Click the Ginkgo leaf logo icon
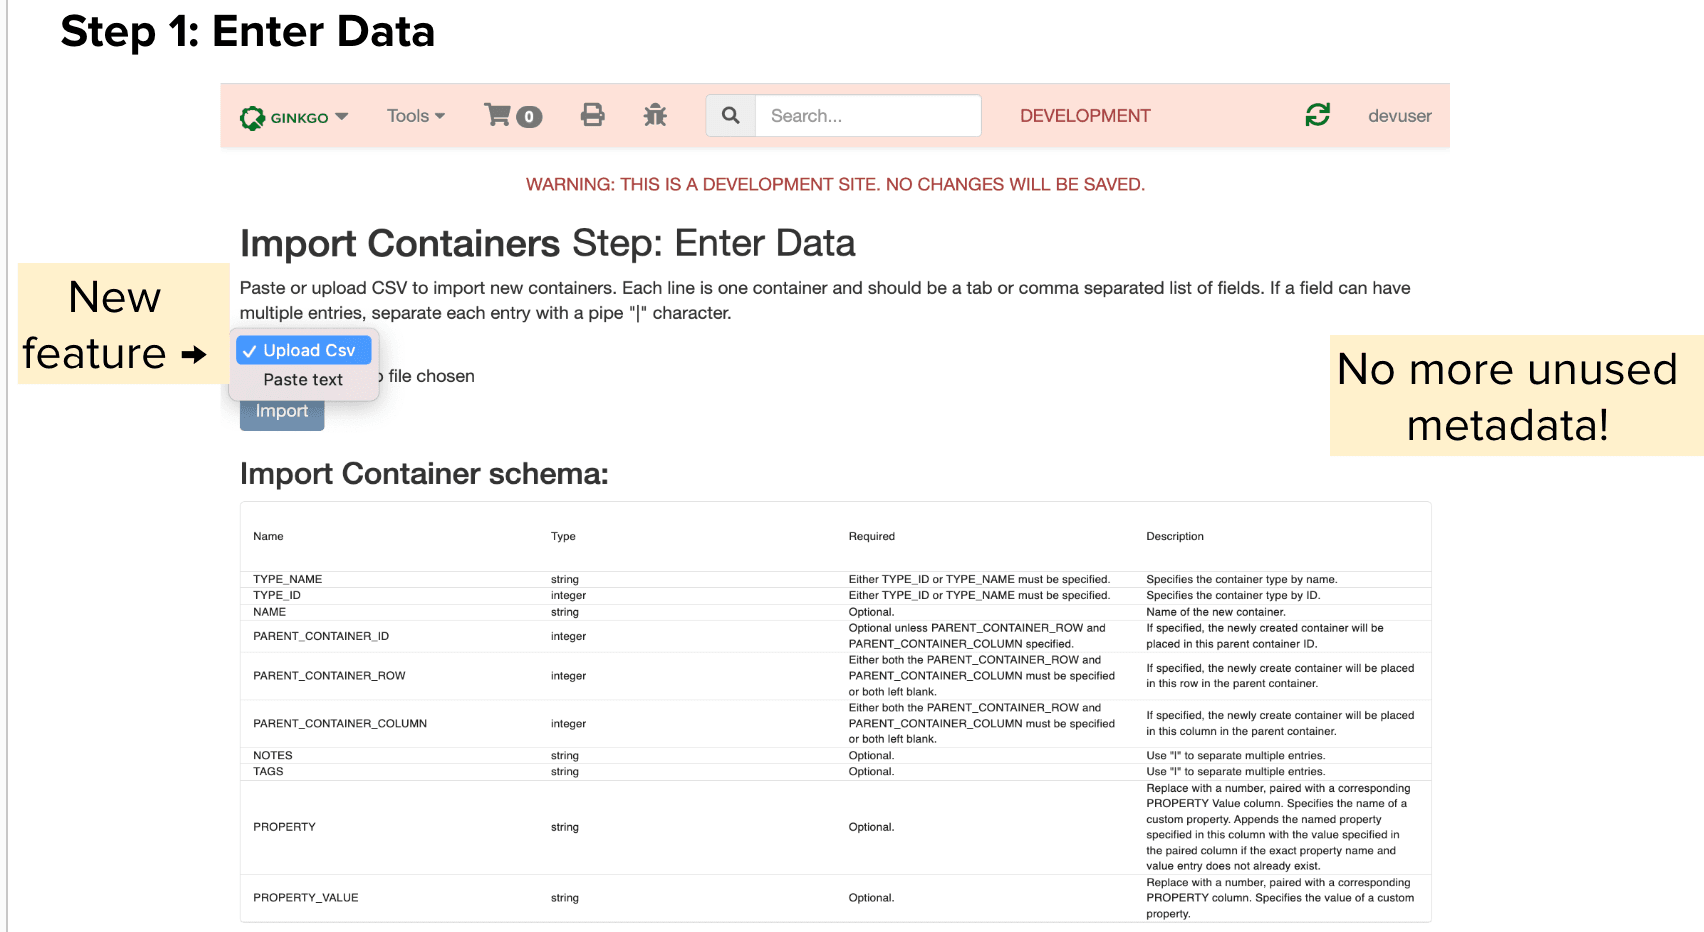Image resolution: width=1704 pixels, height=932 pixels. click(x=252, y=118)
